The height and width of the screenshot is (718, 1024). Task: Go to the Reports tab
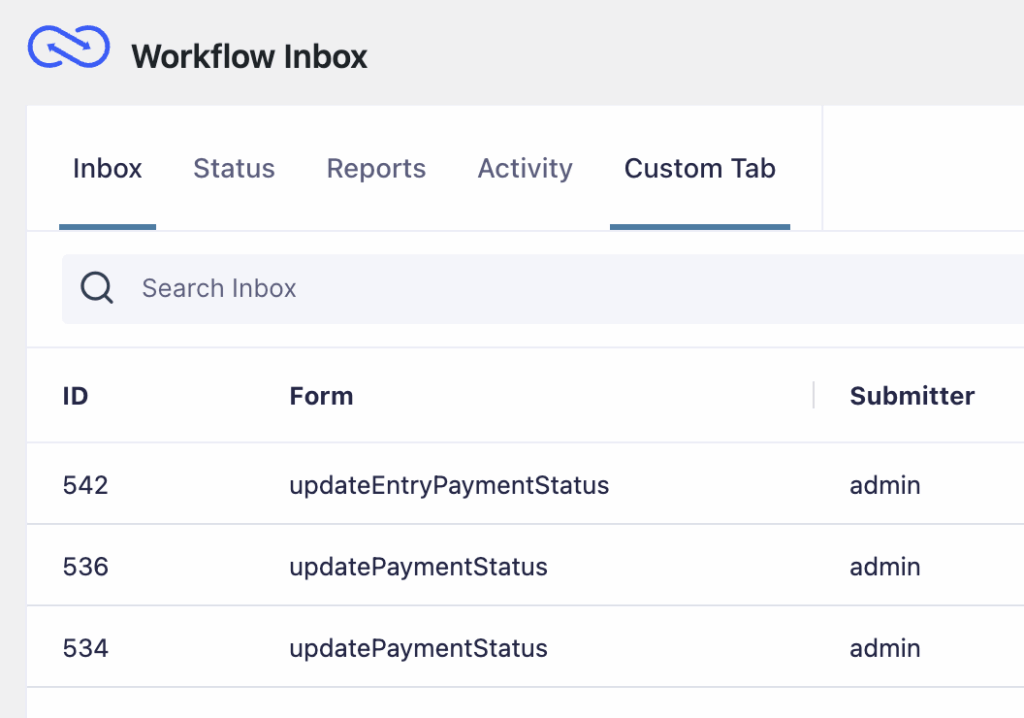click(376, 169)
